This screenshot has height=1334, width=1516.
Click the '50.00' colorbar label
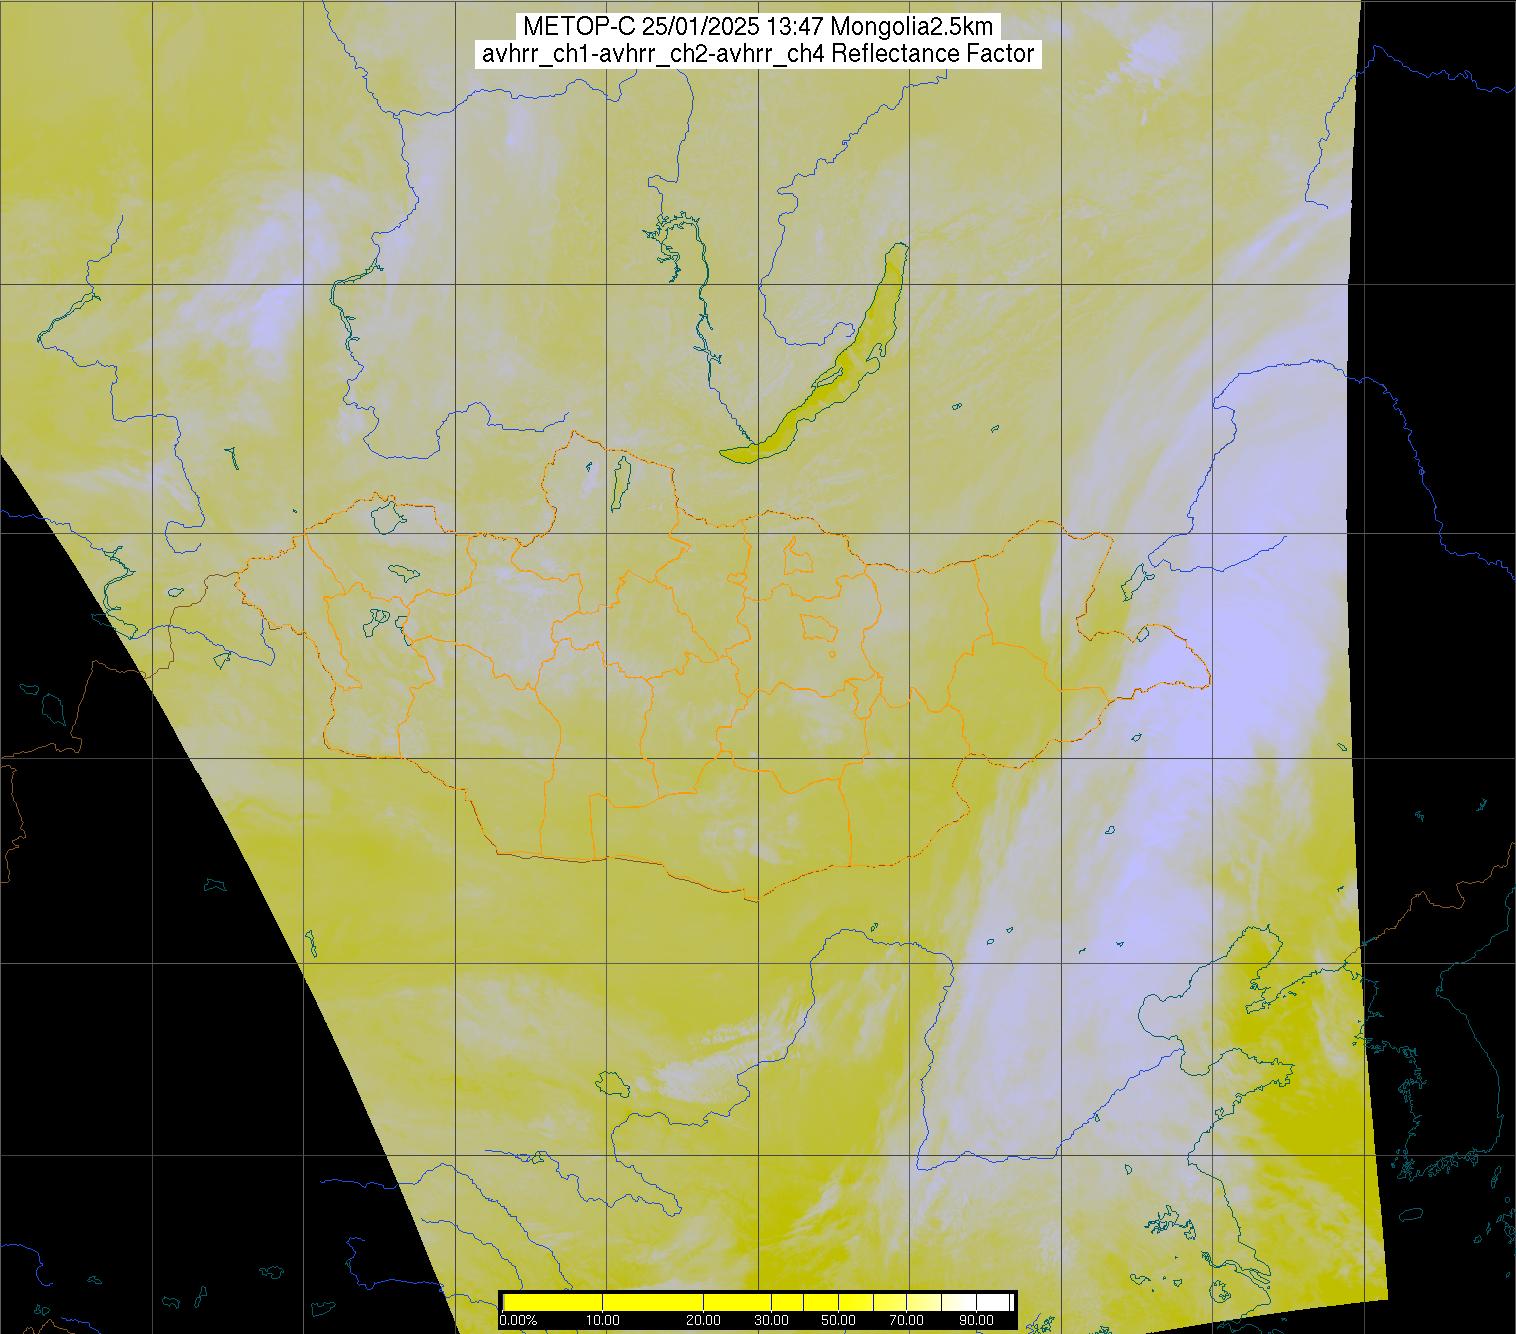(838, 1320)
